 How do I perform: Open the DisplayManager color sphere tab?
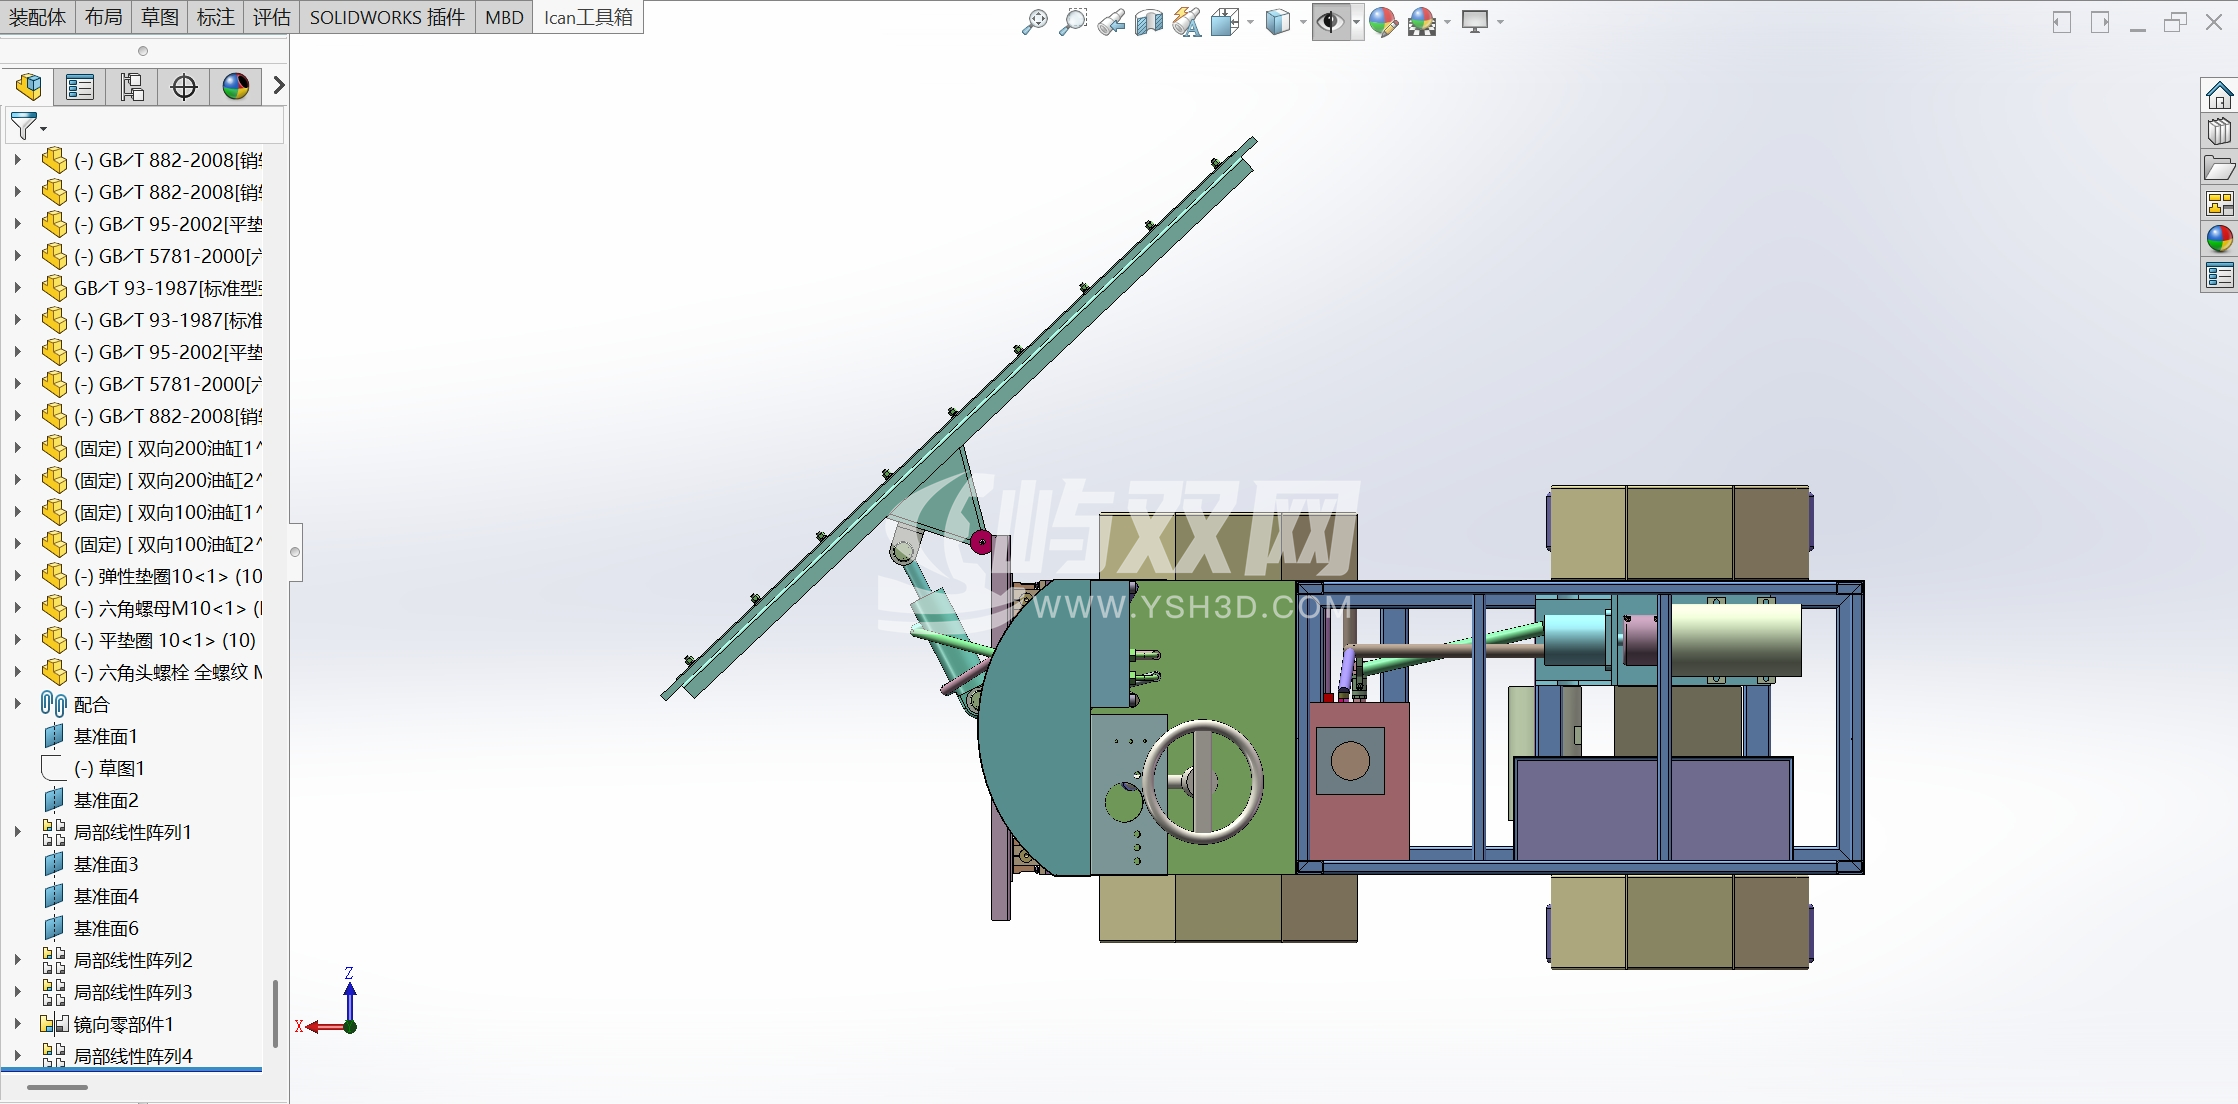(236, 87)
